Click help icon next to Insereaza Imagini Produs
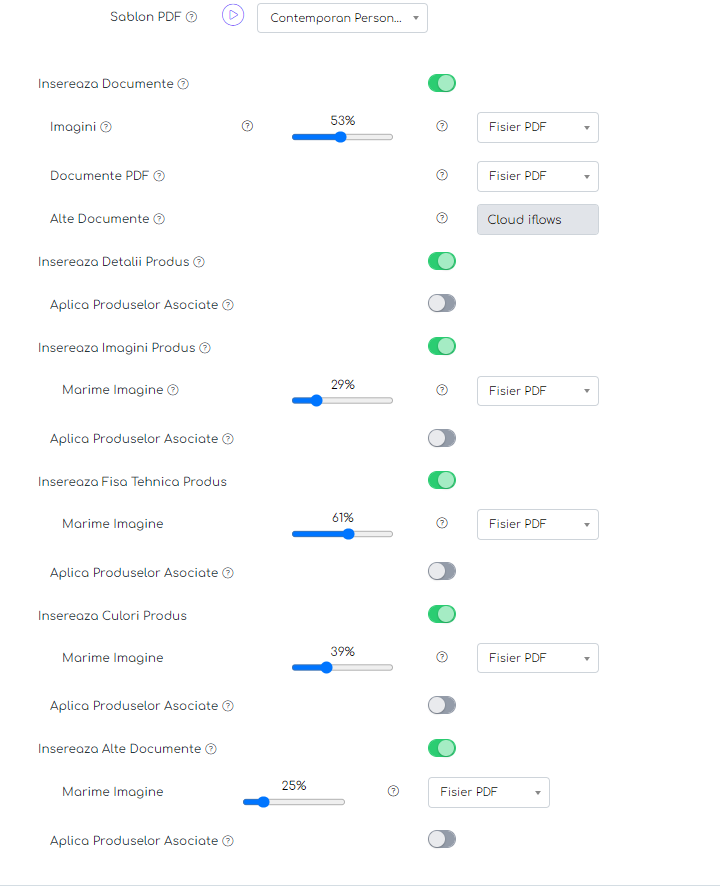 [x=205, y=348]
